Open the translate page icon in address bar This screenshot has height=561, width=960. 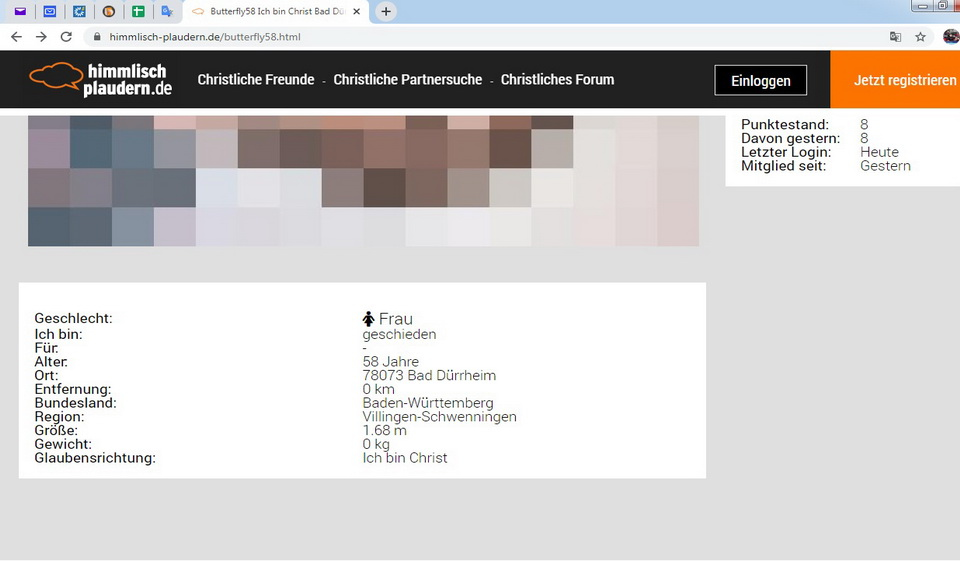pyautogui.click(x=895, y=37)
